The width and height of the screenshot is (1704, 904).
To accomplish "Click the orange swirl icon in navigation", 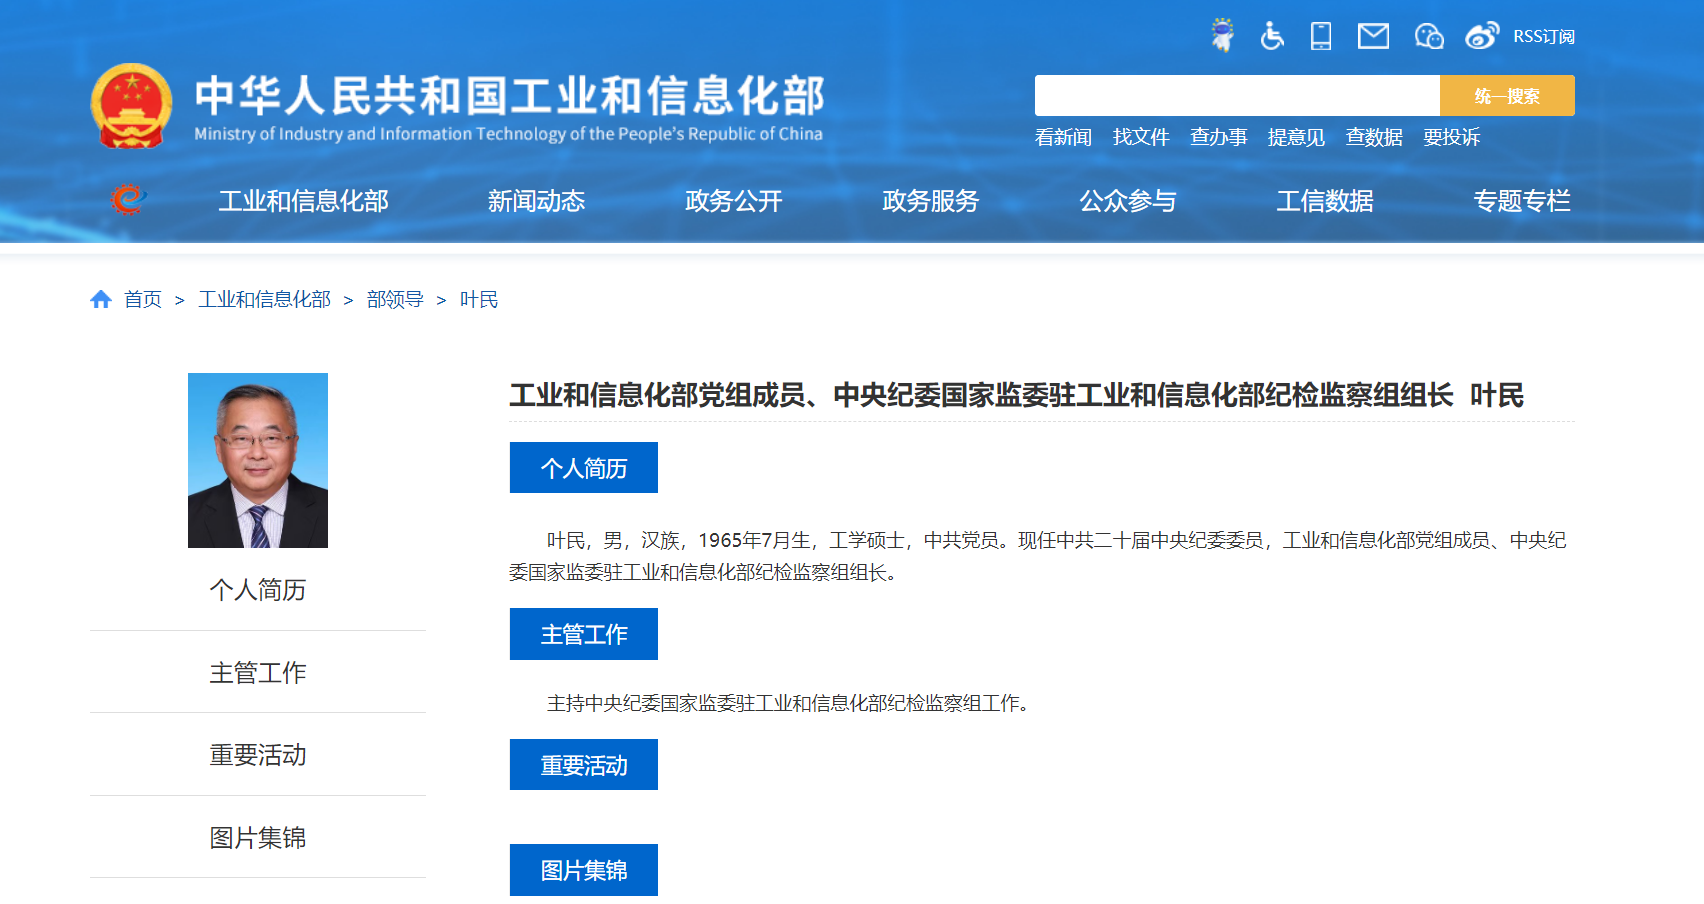I will (128, 200).
